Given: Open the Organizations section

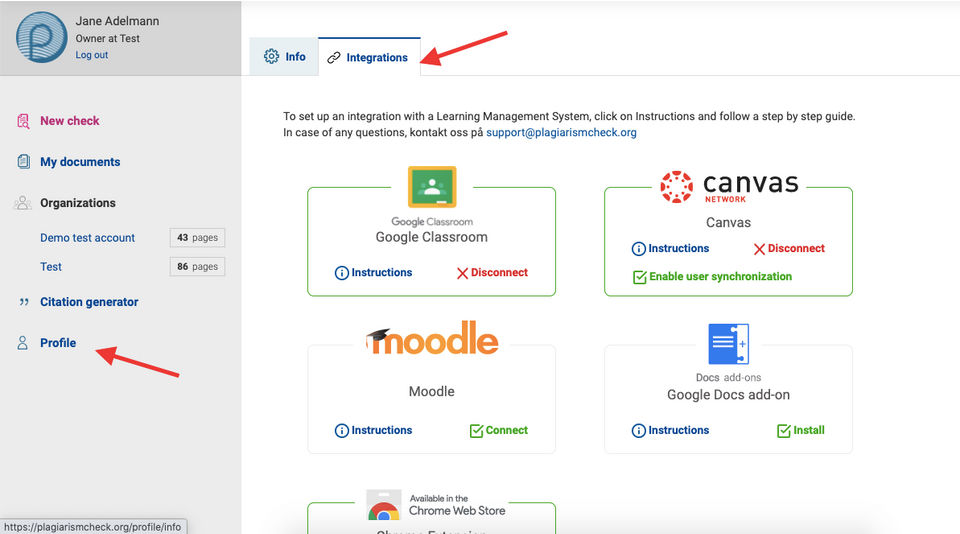Looking at the screenshot, I should coord(78,203).
